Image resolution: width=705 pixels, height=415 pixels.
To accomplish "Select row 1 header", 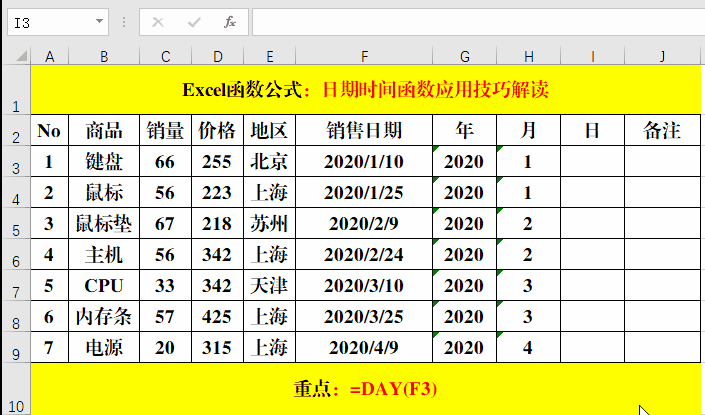I will 16,89.
